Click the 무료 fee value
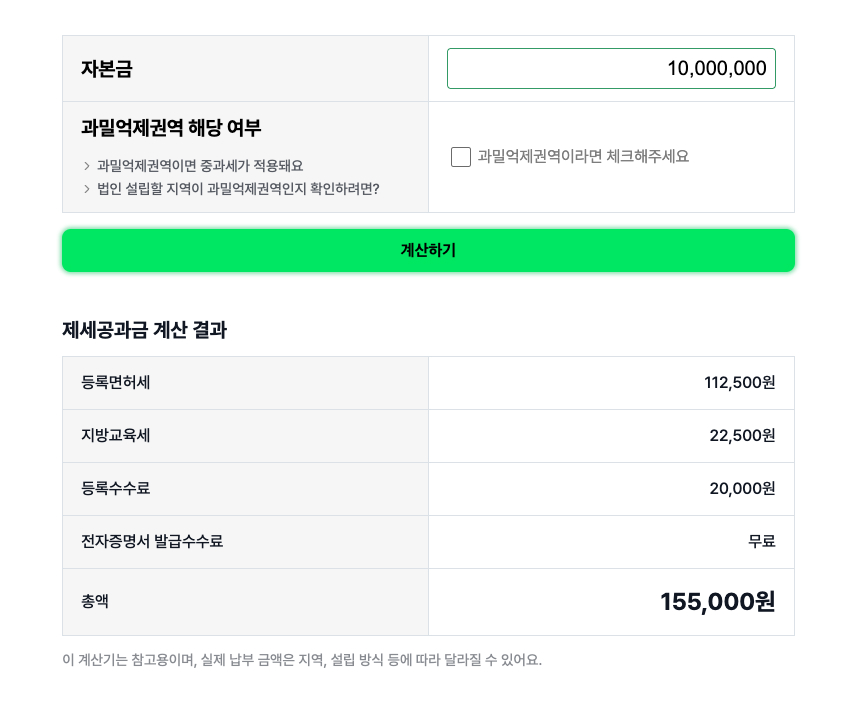 pos(761,542)
